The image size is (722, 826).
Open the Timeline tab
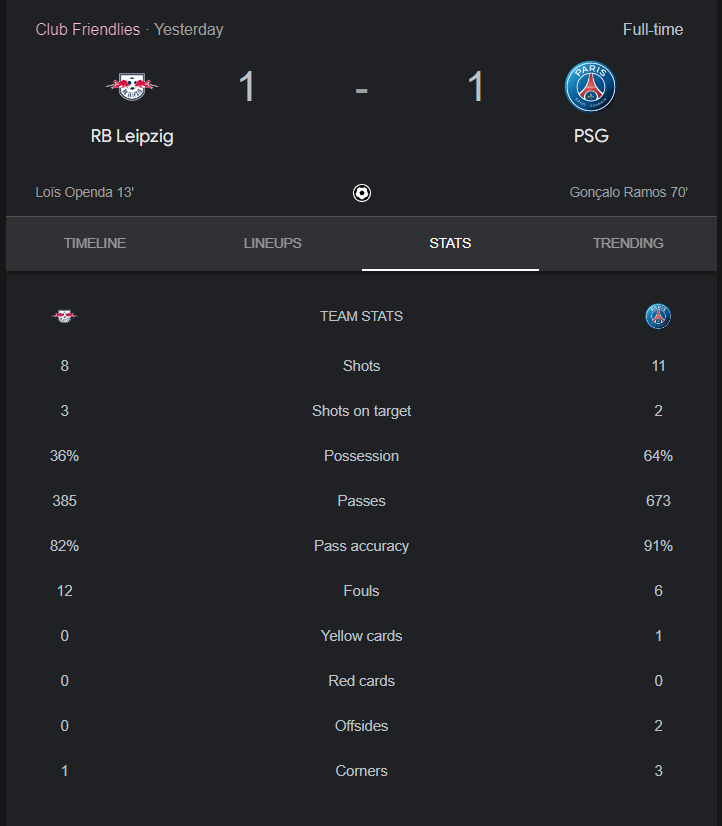tap(95, 243)
